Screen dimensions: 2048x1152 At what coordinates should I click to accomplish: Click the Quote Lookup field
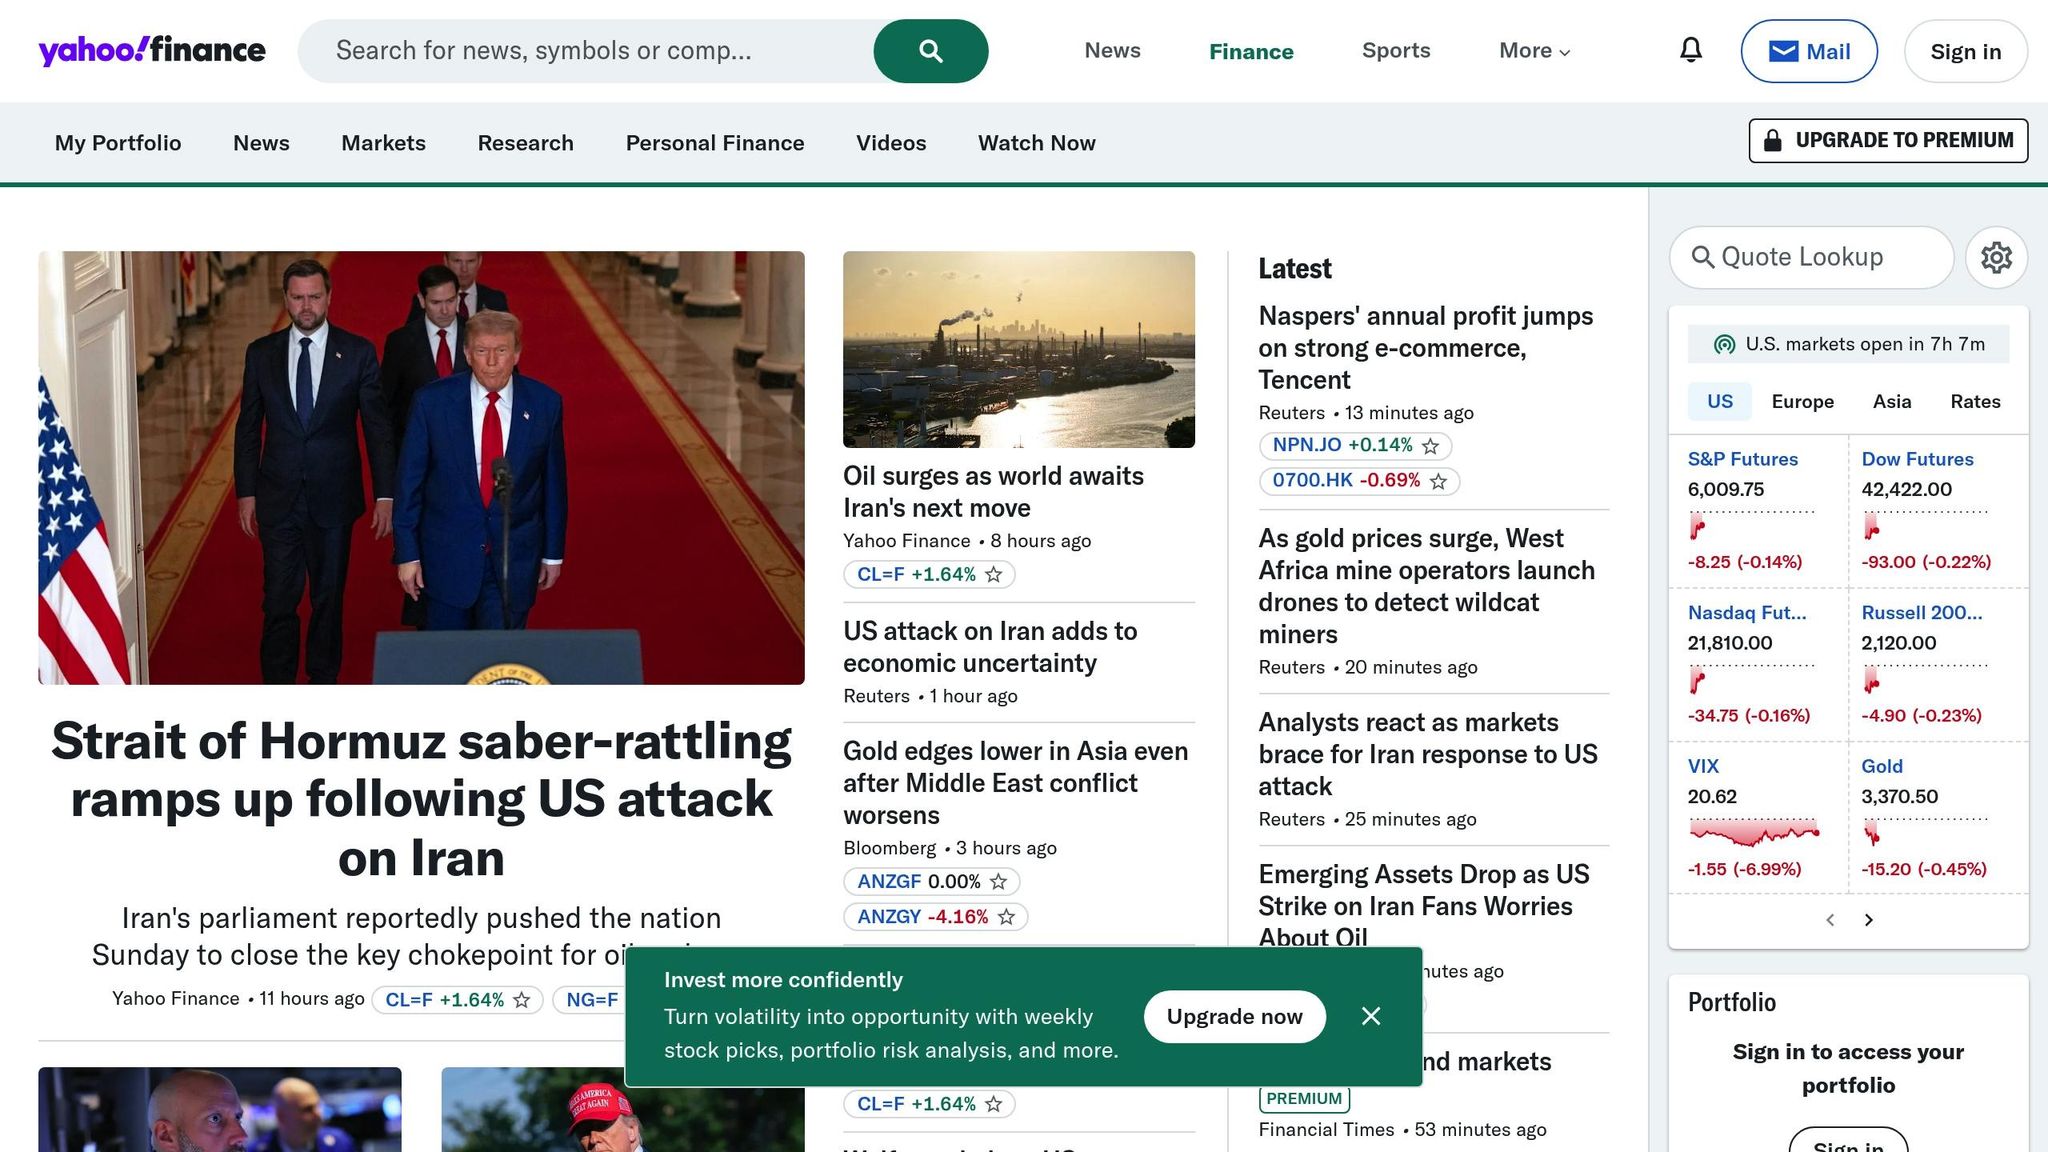coord(1811,258)
